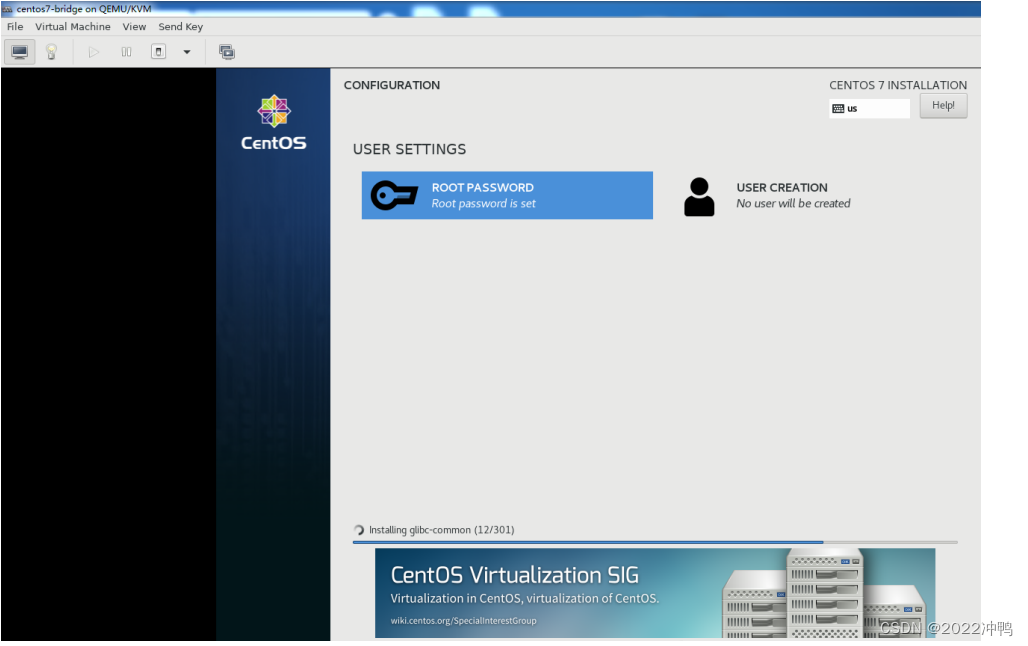Image resolution: width=1028 pixels, height=646 pixels.
Task: Click the CENTOS 7 INSTALLATION title
Action: tap(898, 85)
